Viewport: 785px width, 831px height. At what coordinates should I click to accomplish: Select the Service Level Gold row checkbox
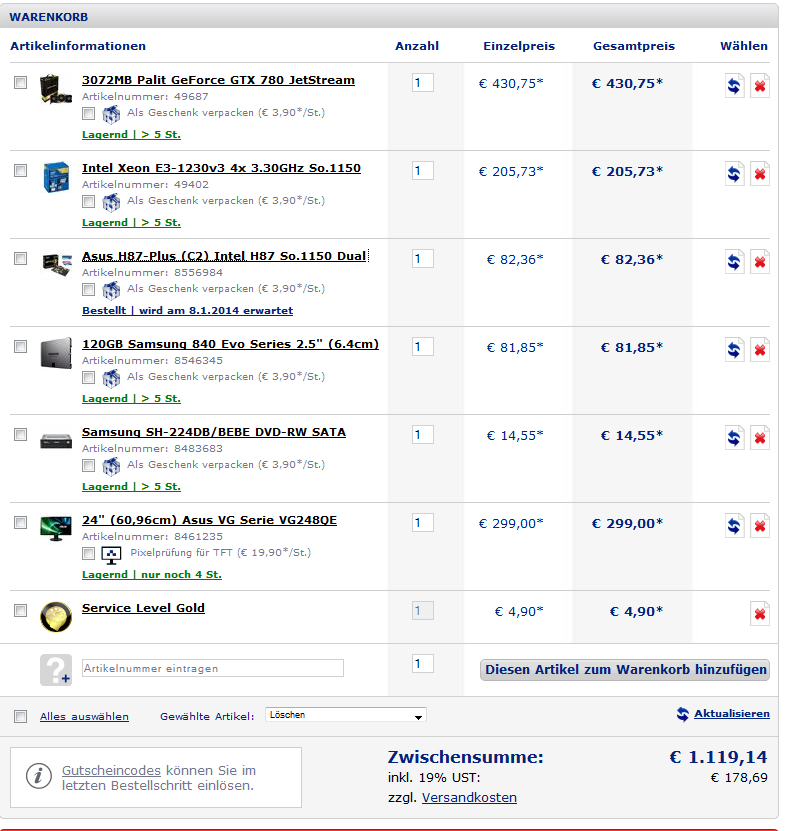[x=20, y=610]
